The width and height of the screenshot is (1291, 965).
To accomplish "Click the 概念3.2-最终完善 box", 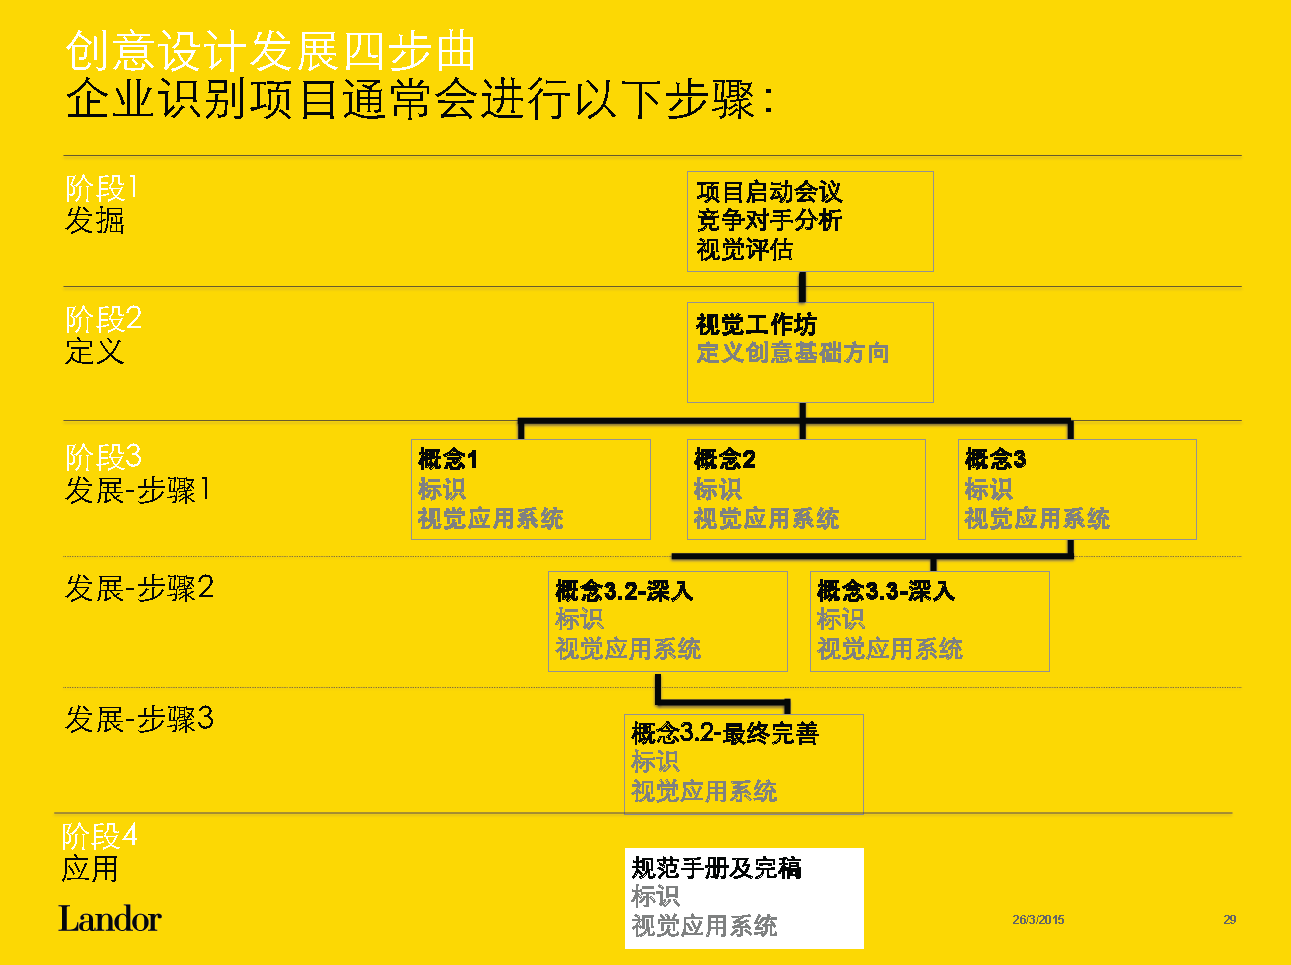I will point(743,763).
